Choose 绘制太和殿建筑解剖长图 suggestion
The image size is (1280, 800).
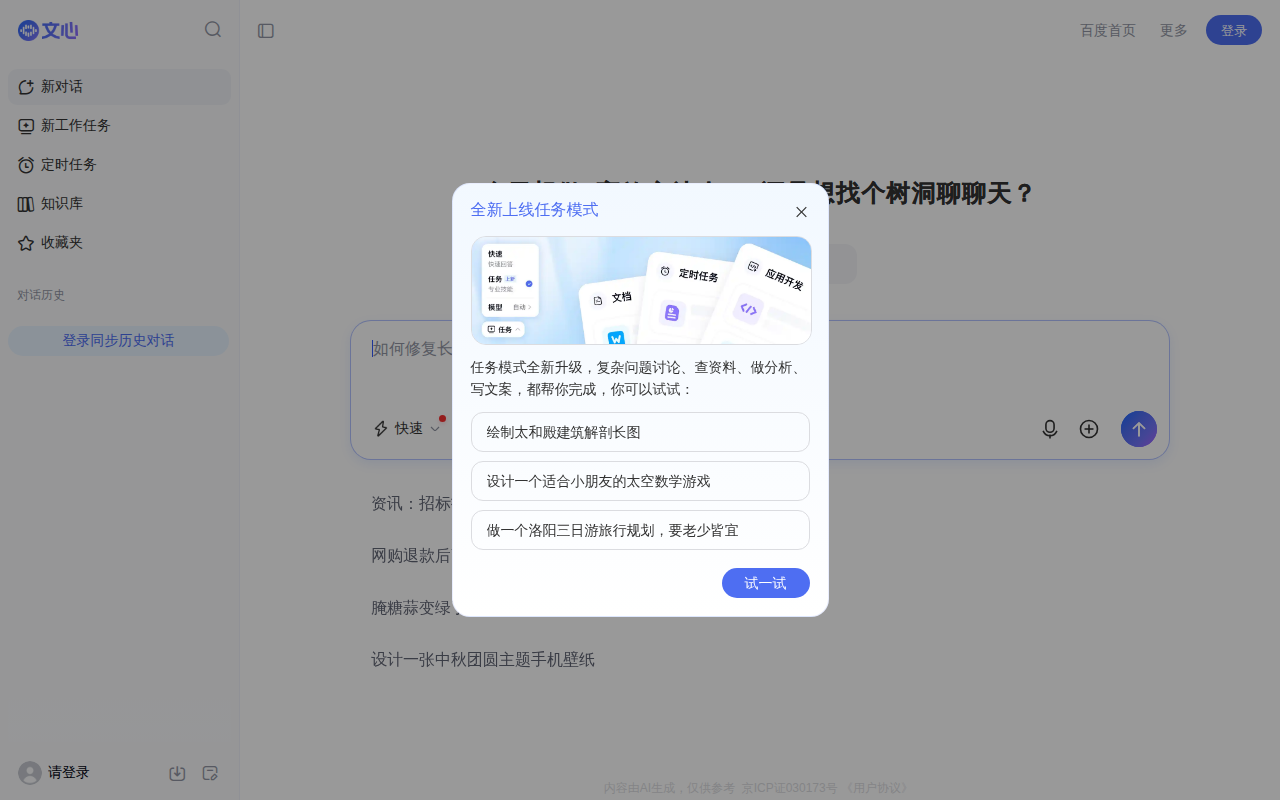click(640, 432)
